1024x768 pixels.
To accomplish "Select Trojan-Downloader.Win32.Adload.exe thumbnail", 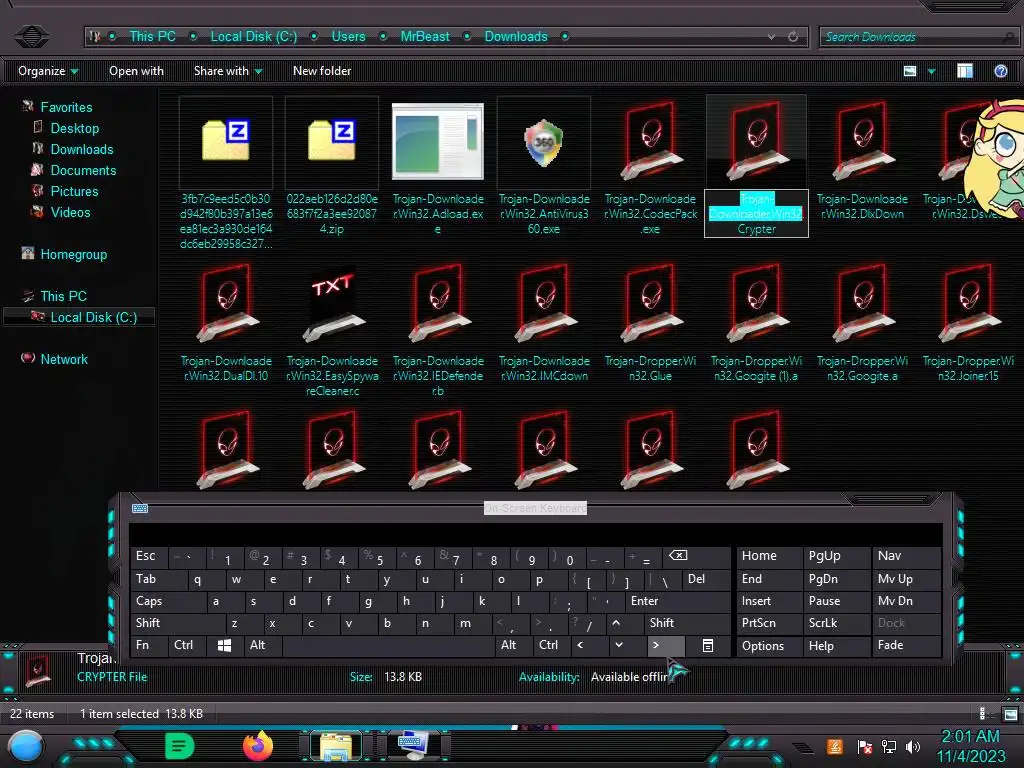I will [x=438, y=141].
